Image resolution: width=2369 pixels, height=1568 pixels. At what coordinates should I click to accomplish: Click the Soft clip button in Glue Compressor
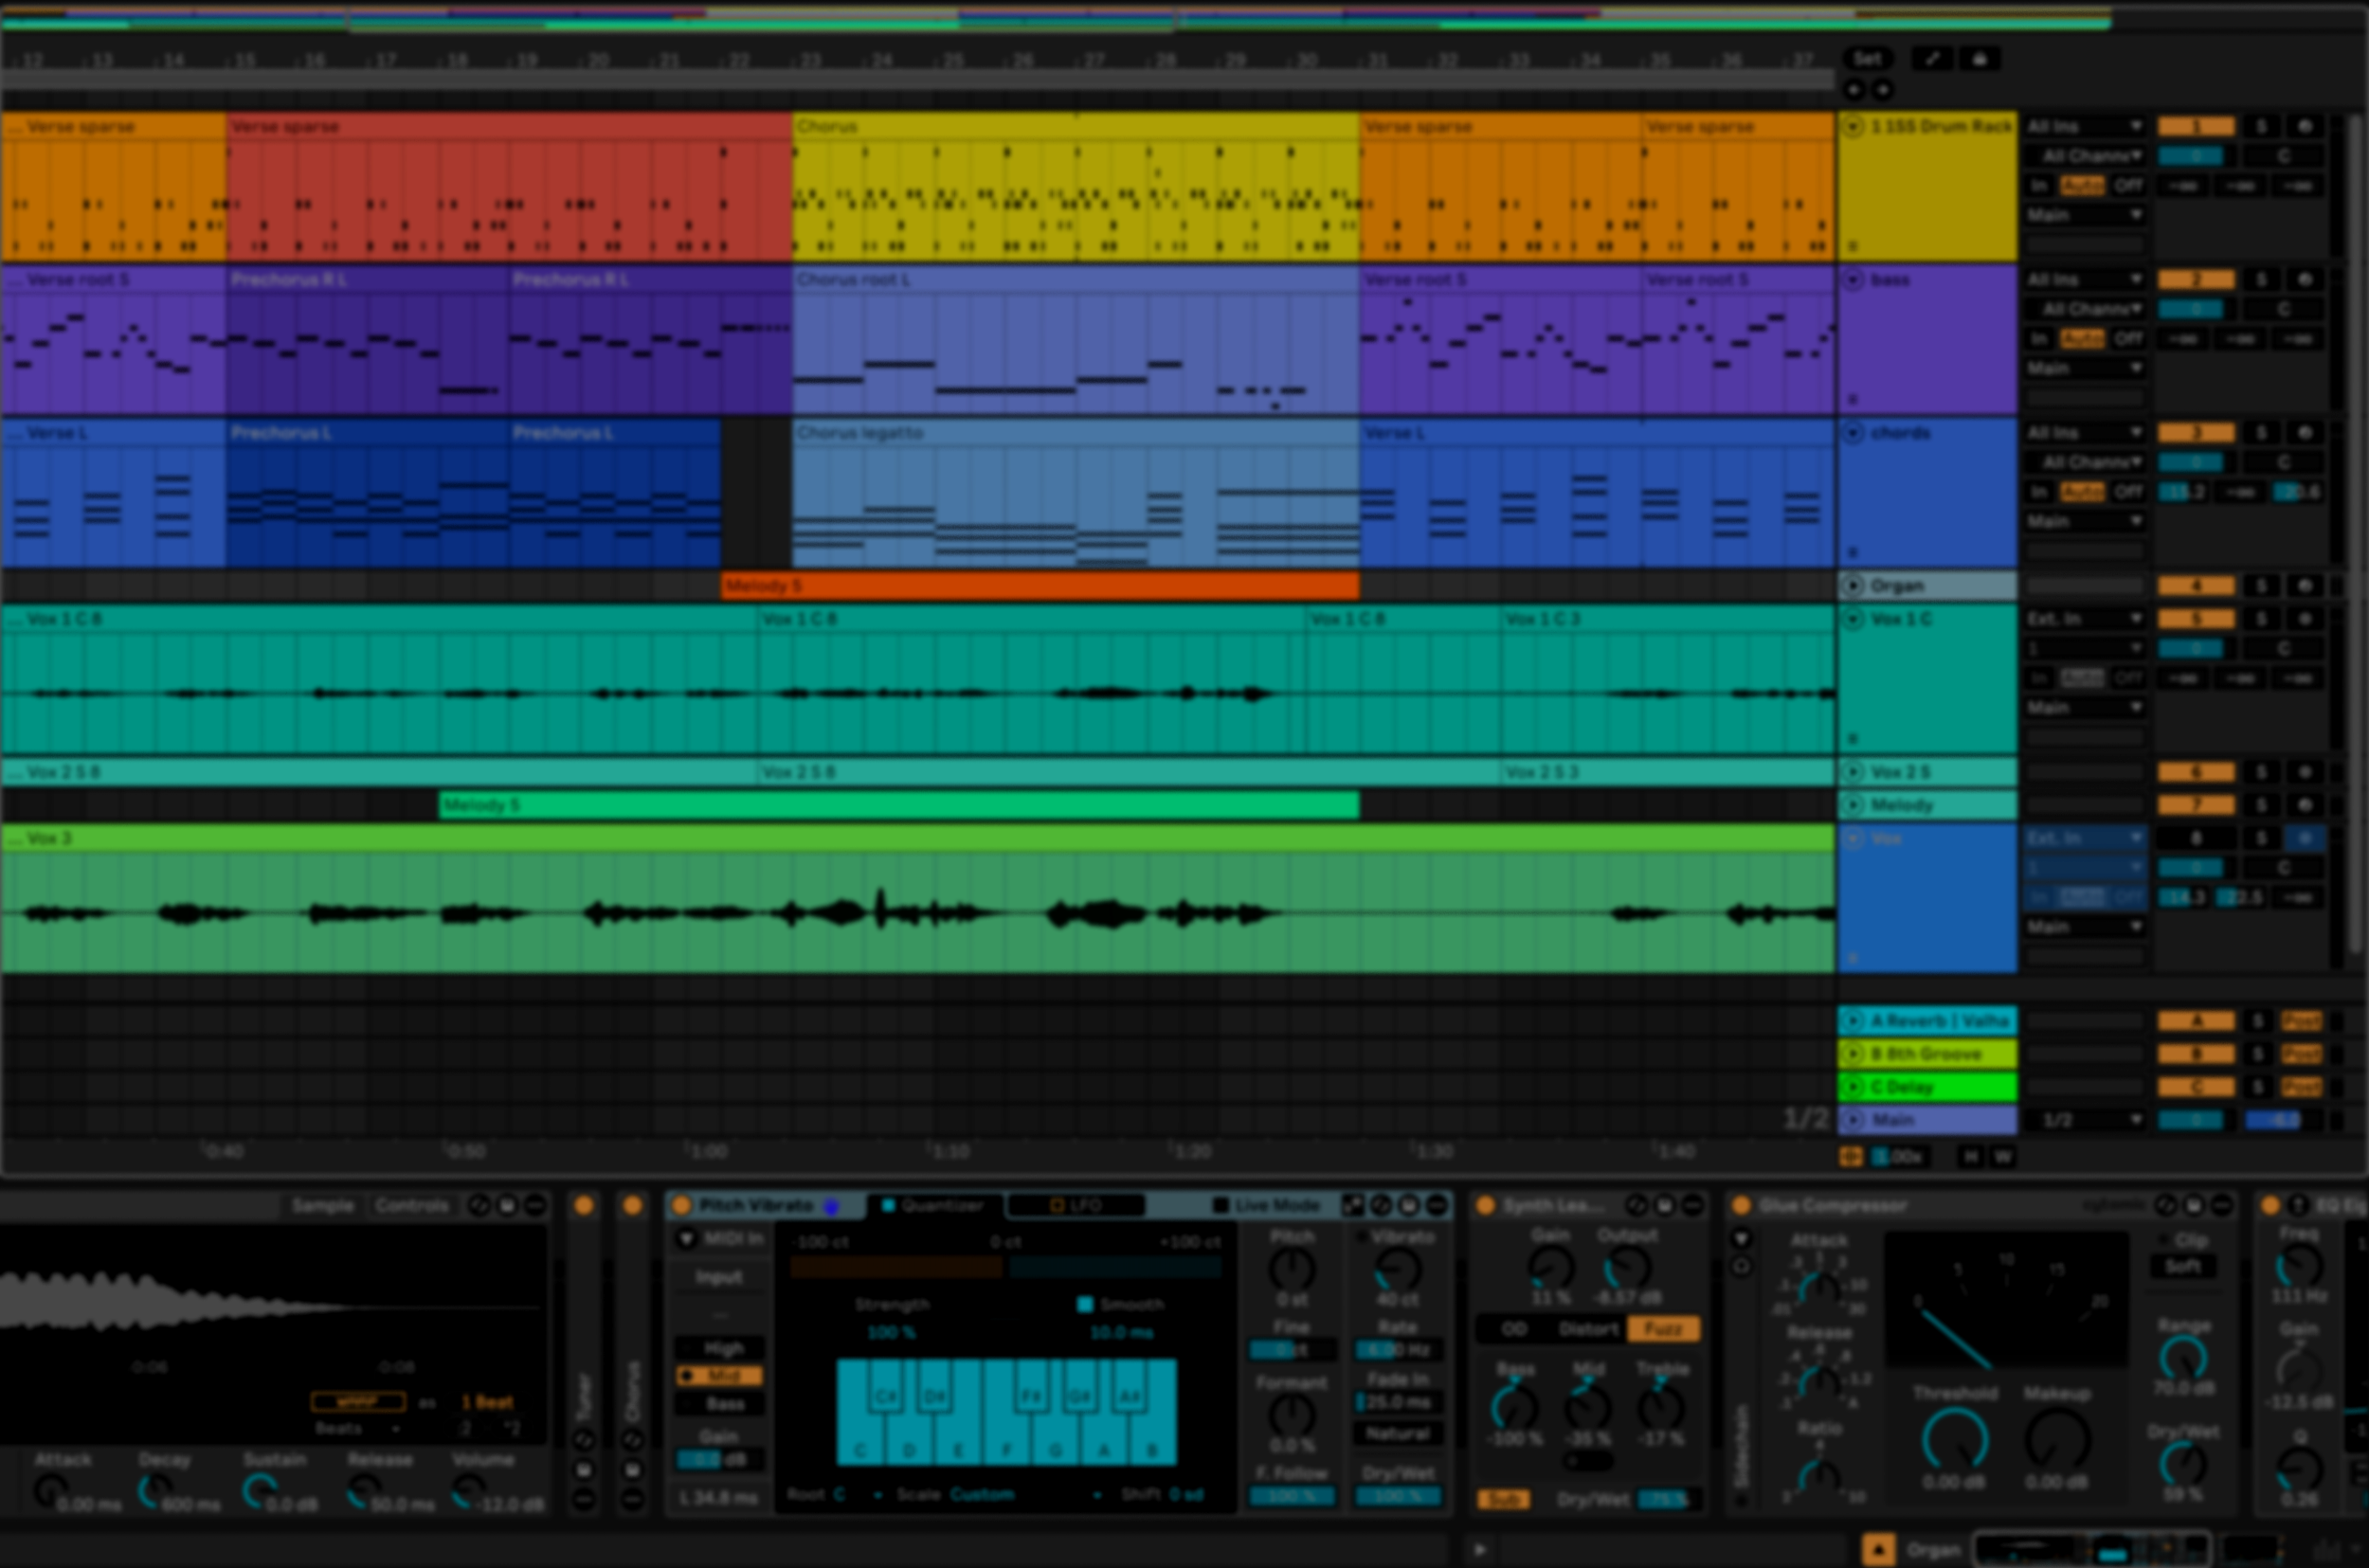2182,1266
